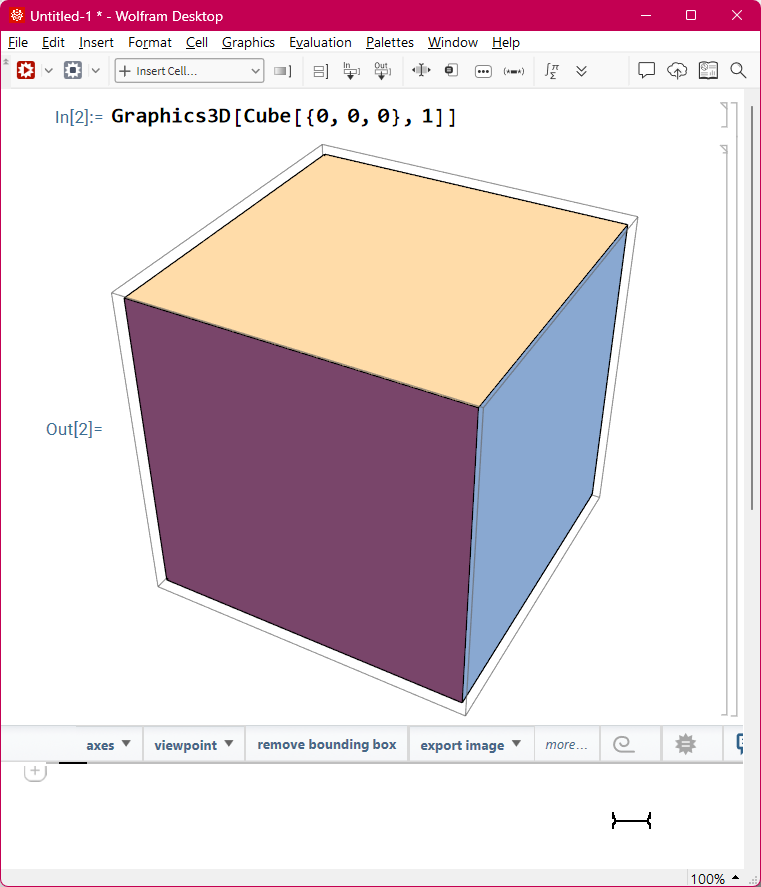Open the Graphics menu
The image size is (761, 887).
[248, 42]
